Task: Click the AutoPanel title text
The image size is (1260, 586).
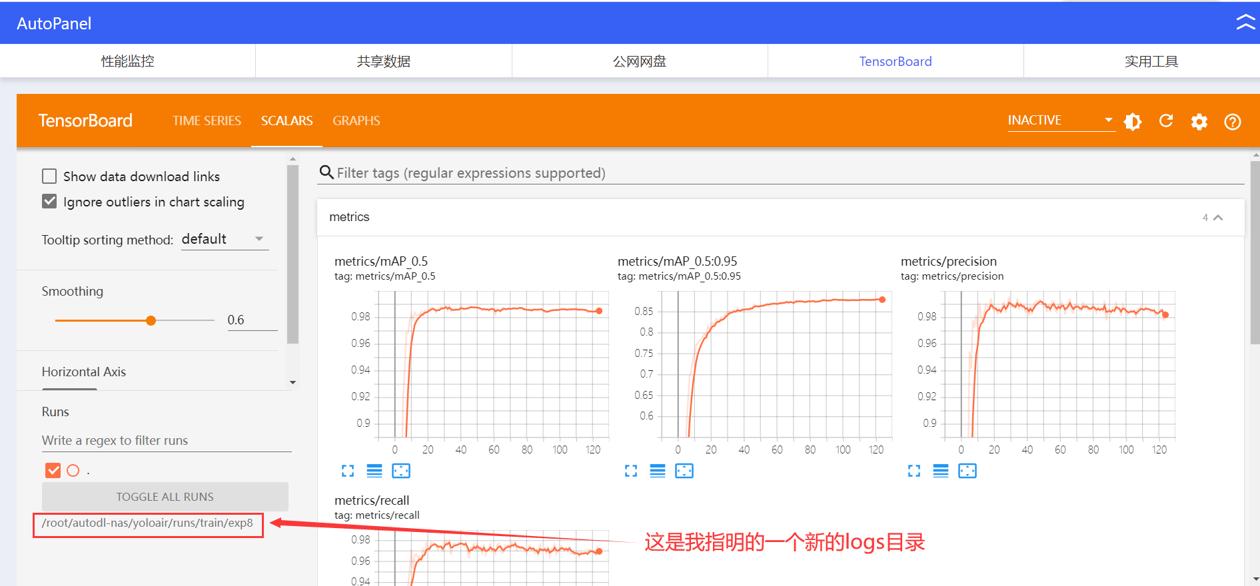Action: pos(54,23)
